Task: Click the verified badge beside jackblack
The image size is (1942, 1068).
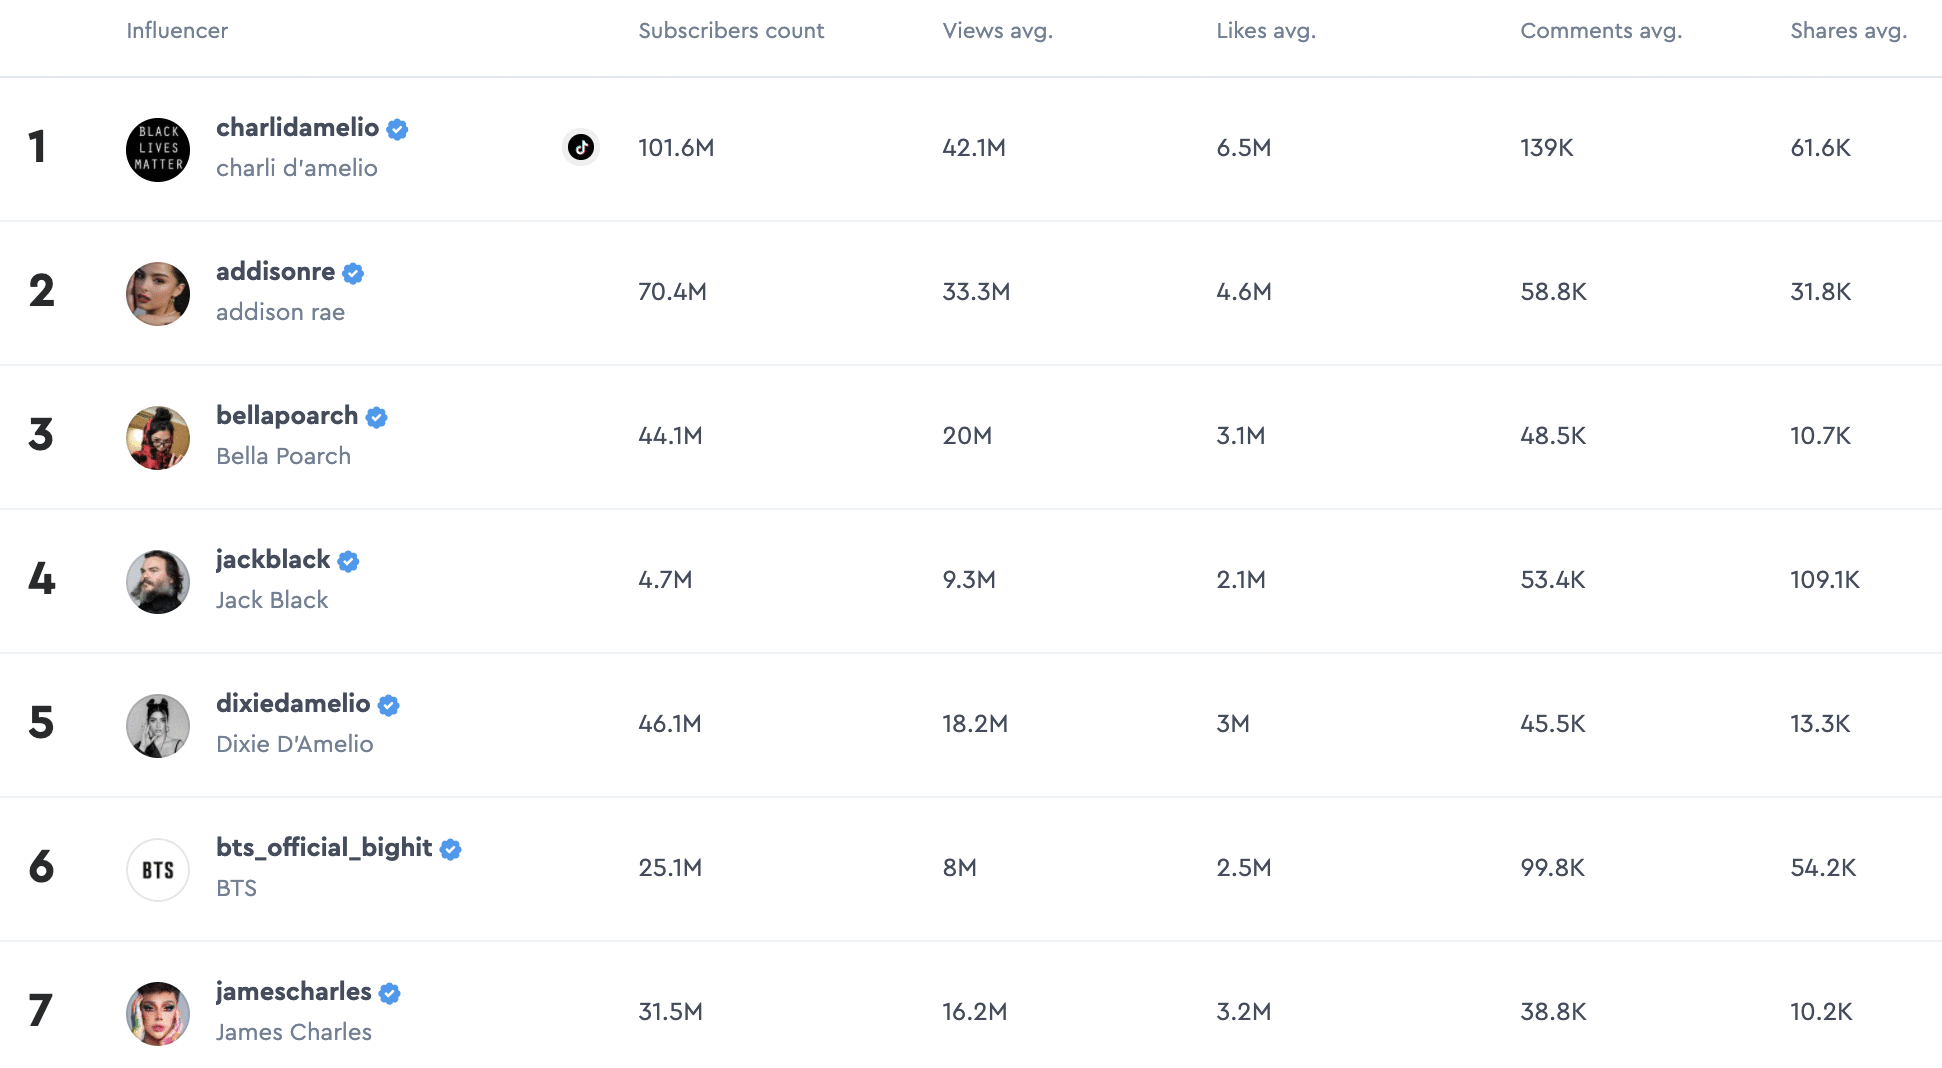Action: [348, 561]
